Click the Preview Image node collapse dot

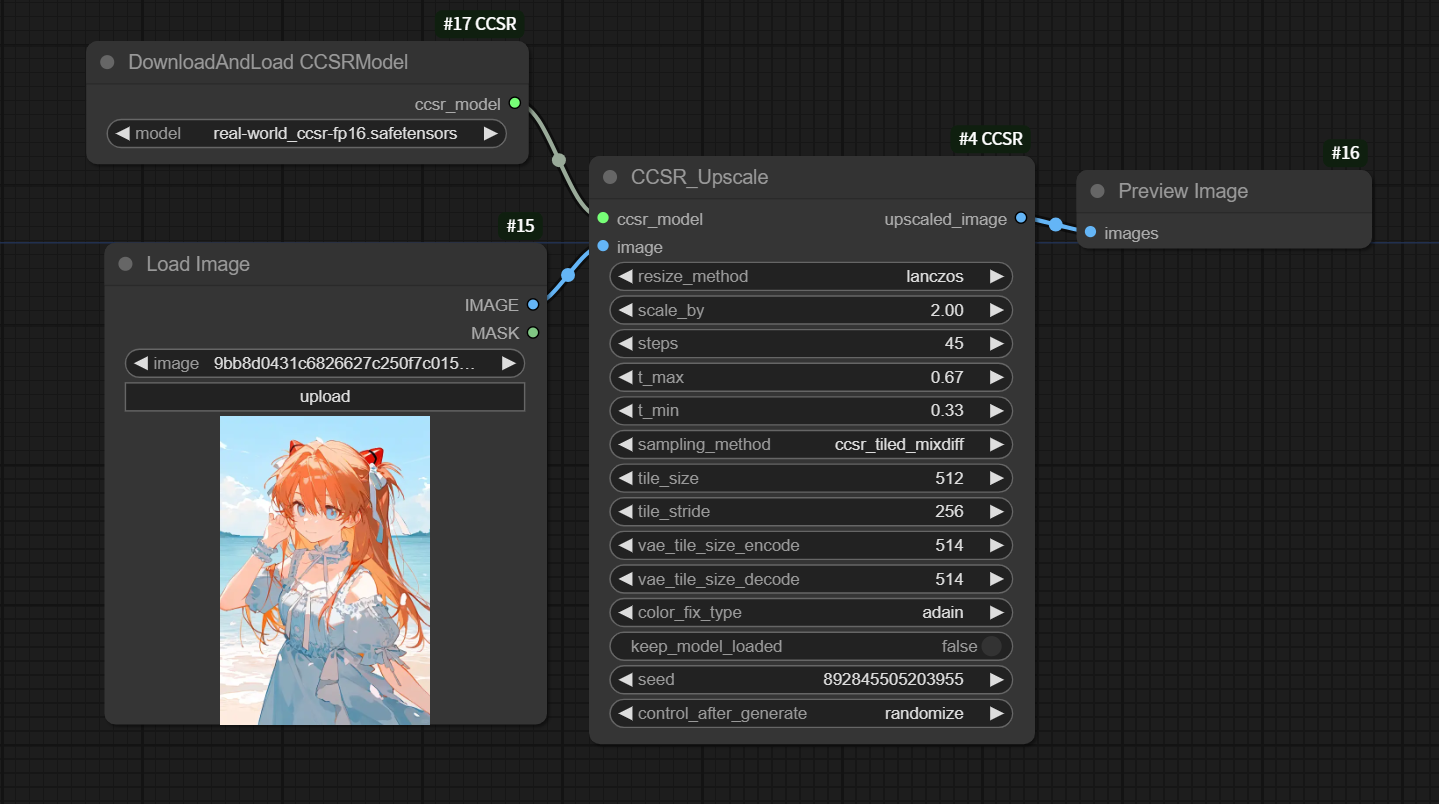click(1097, 191)
